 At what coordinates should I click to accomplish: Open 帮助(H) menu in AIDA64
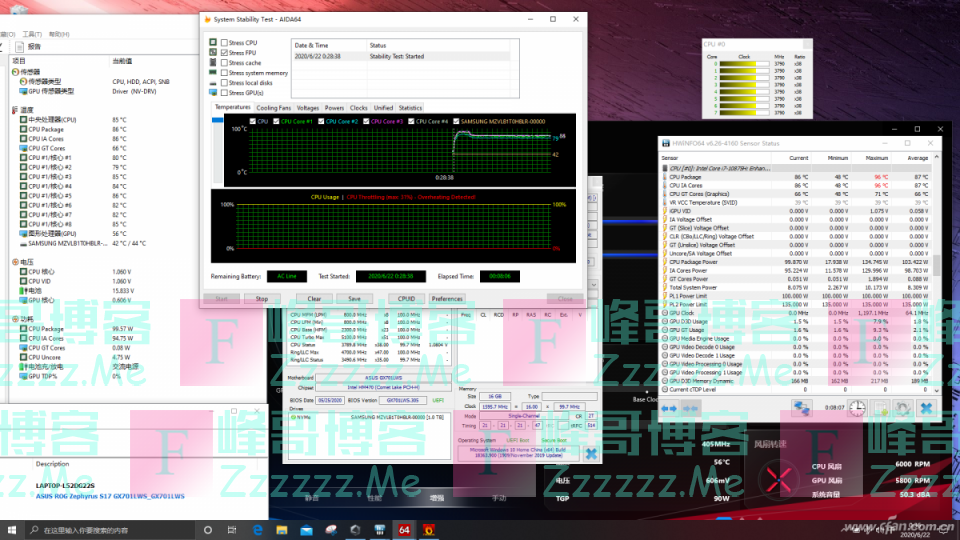59,34
